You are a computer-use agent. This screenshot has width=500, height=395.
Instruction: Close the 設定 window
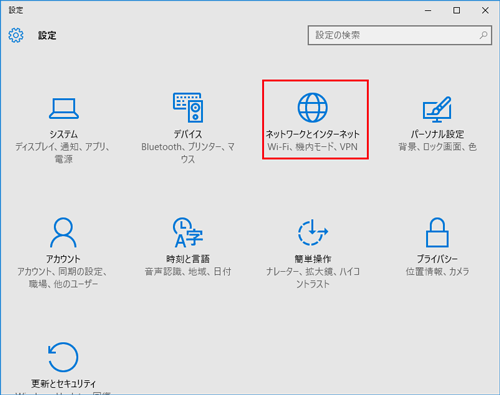pos(485,10)
